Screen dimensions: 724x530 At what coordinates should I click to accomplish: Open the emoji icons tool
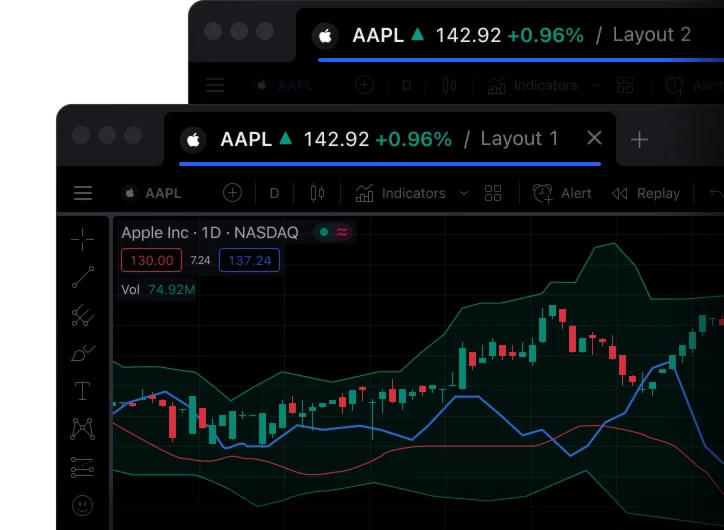coord(82,505)
